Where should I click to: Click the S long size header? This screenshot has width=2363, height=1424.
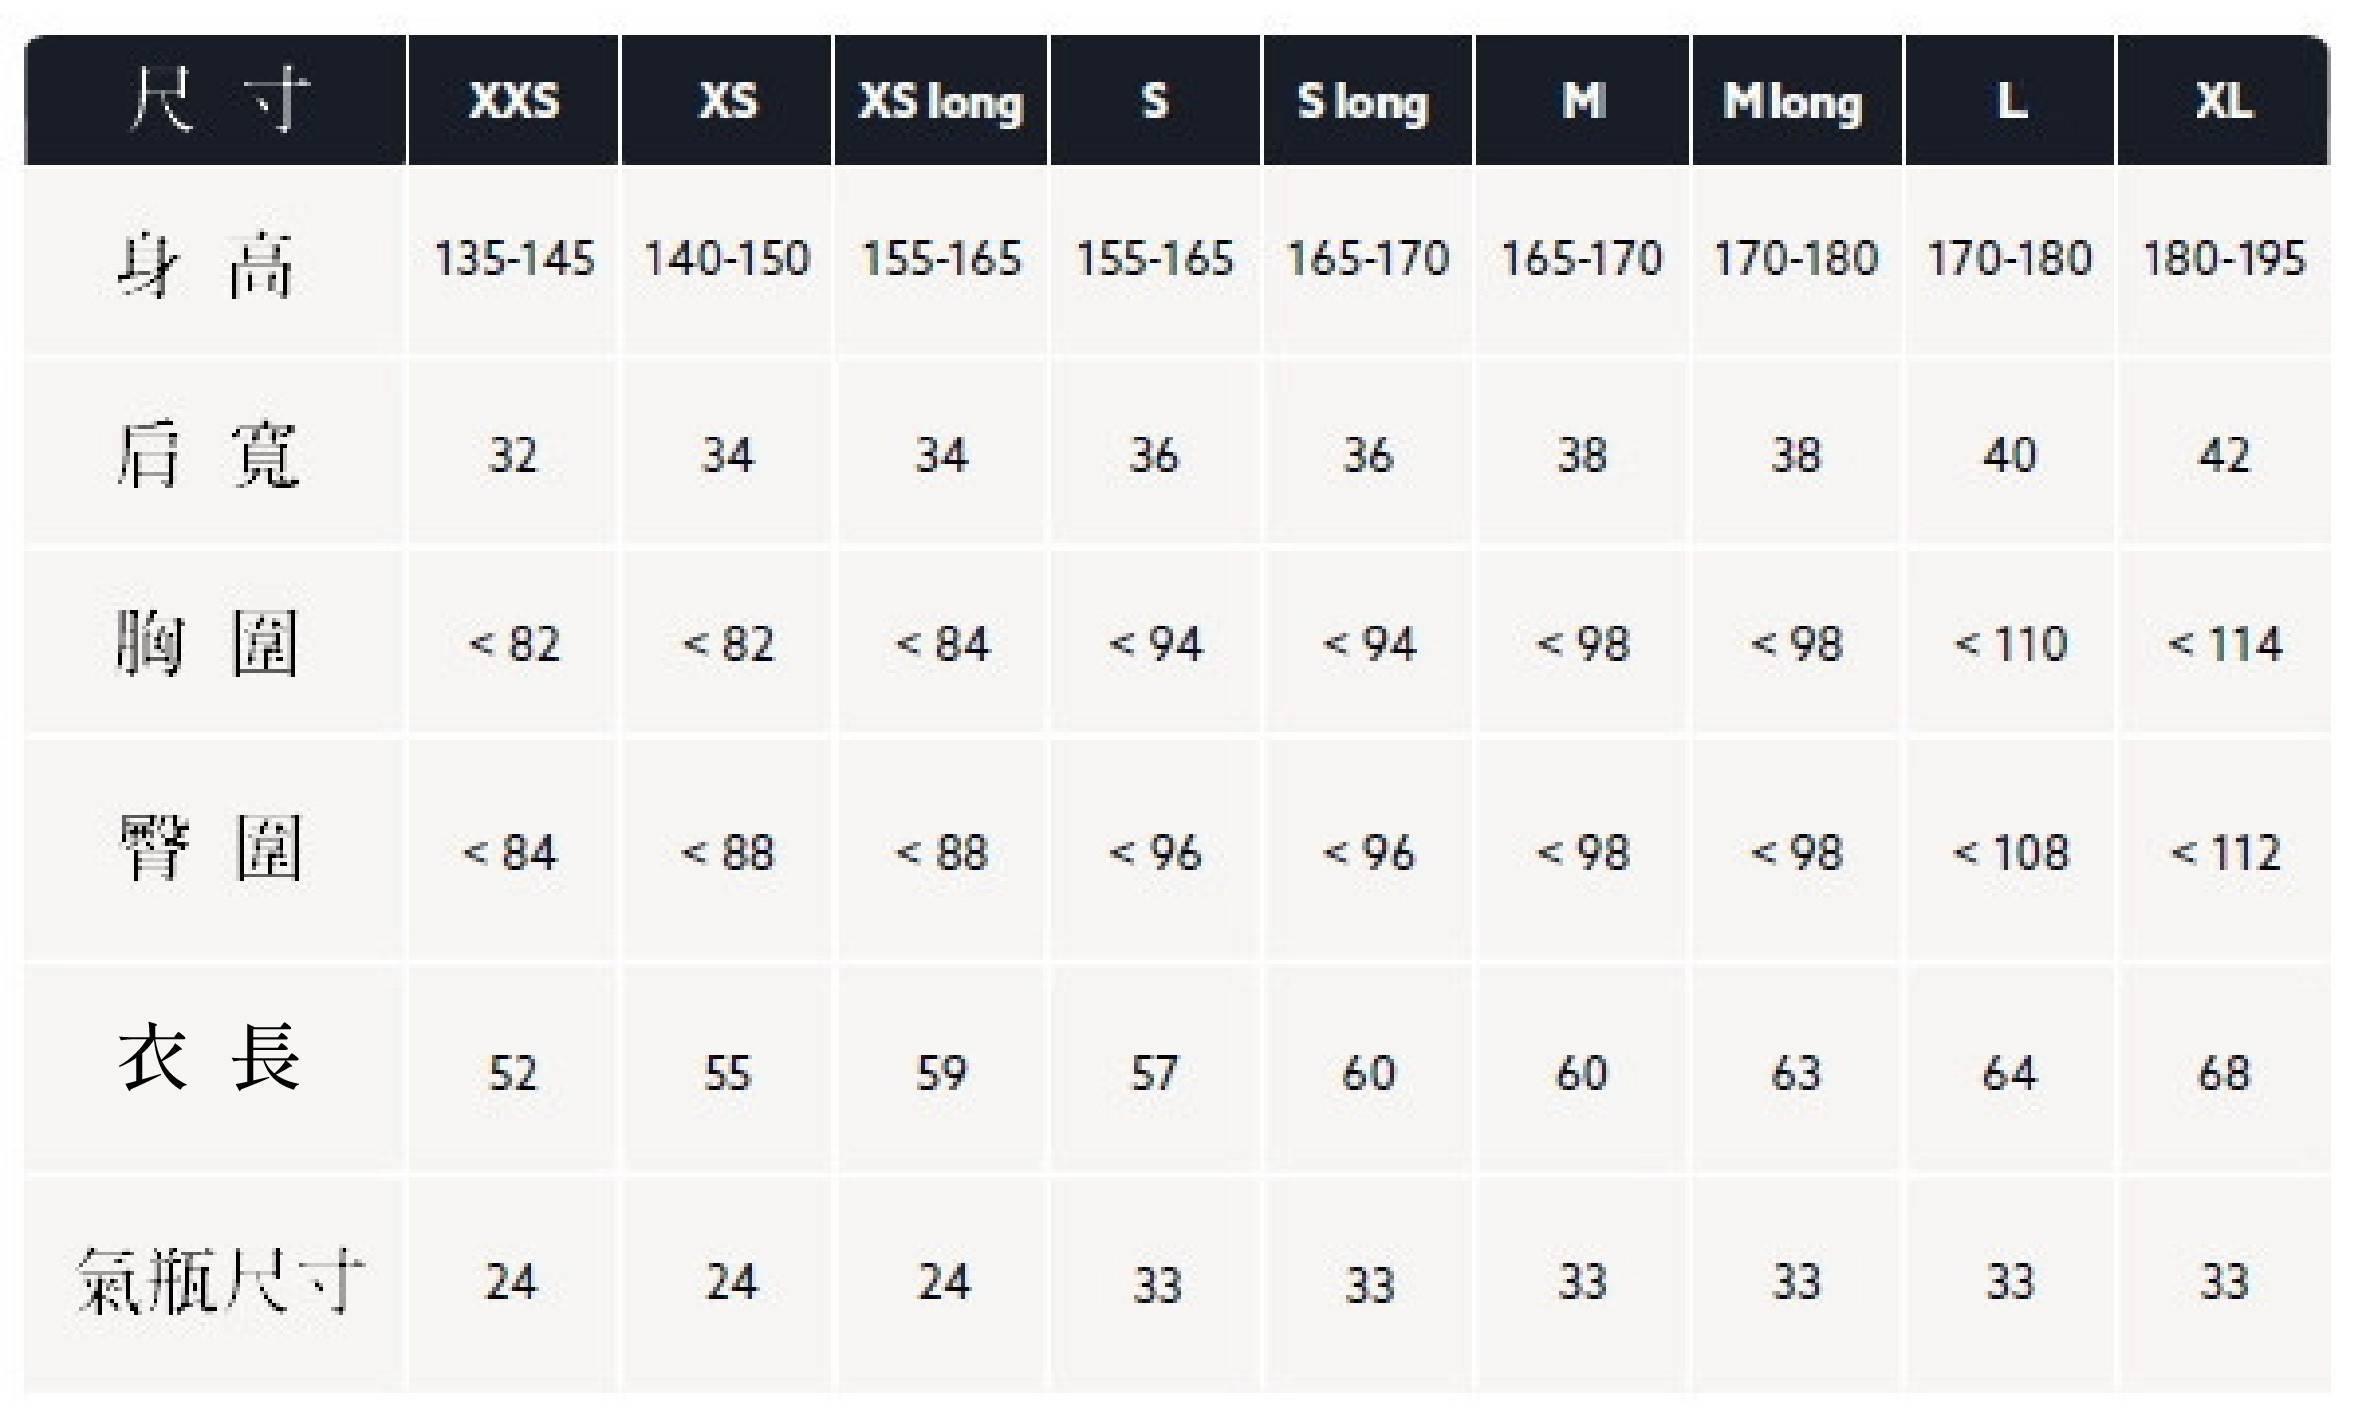[1366, 101]
